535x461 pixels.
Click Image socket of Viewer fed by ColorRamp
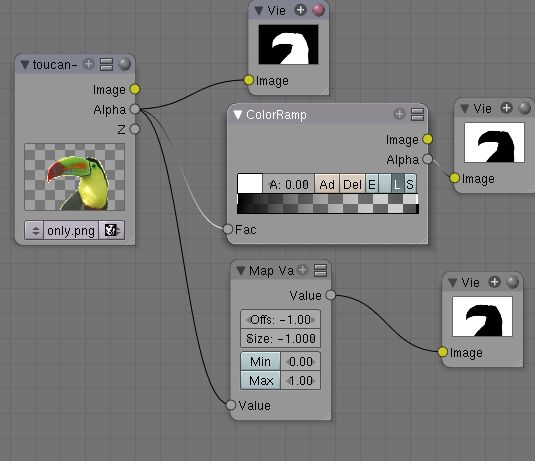tap(454, 178)
